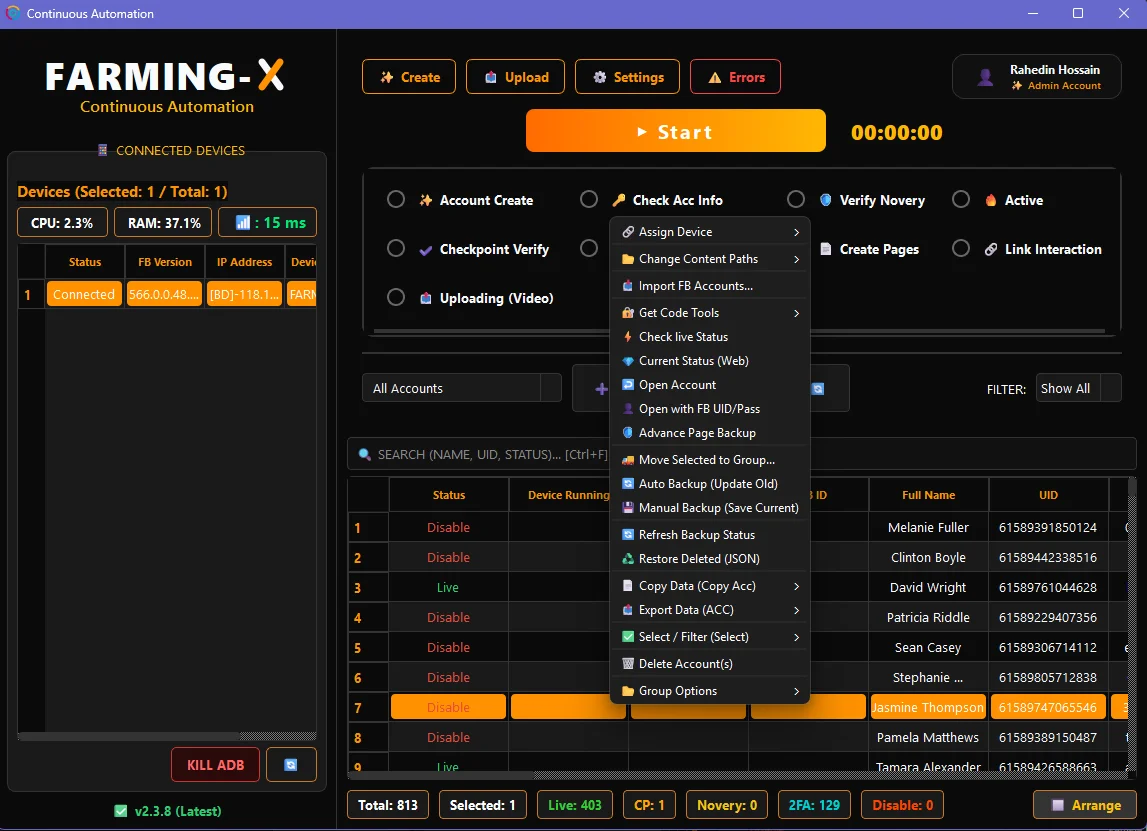Click the Live: 403 counter badge
The width and height of the screenshot is (1147, 831).
click(x=574, y=805)
